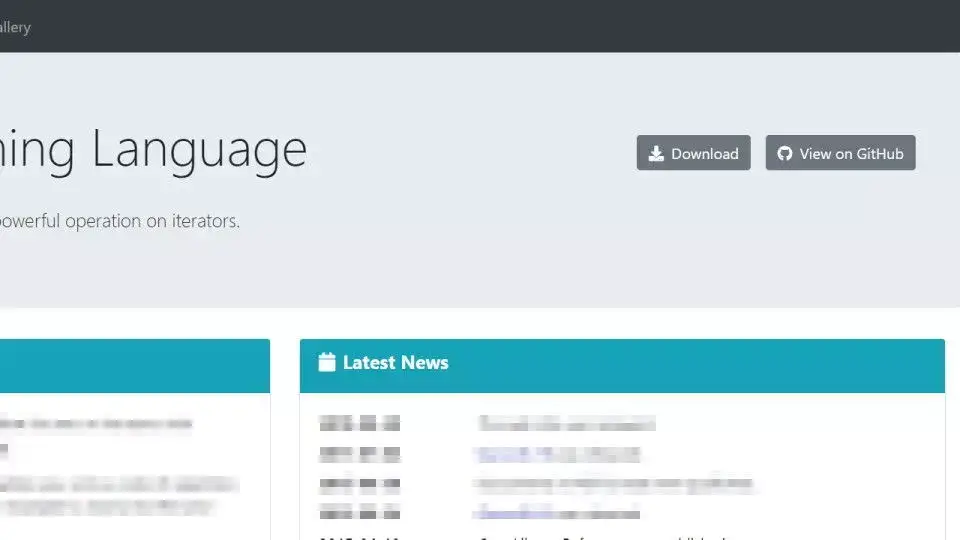Select the Latest News panel title
The width and height of the screenshot is (960, 540).
pos(395,362)
